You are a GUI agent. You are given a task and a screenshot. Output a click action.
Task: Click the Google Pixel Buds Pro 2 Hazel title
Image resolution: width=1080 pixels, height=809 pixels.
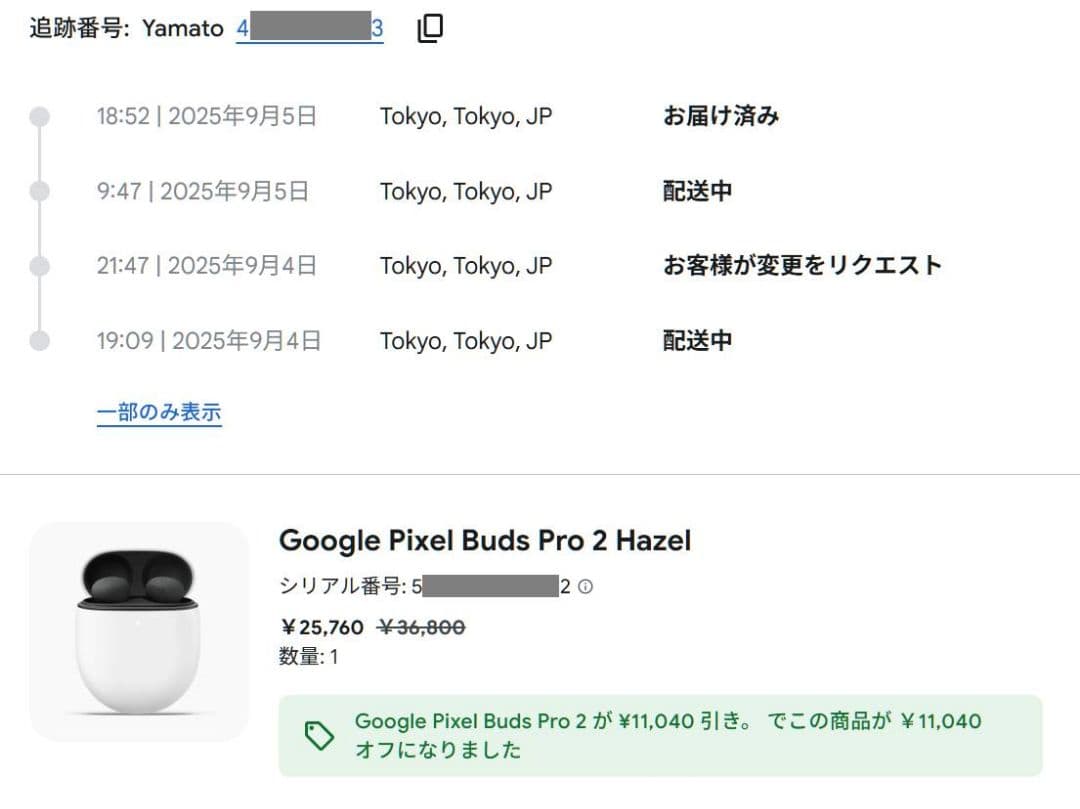[485, 540]
